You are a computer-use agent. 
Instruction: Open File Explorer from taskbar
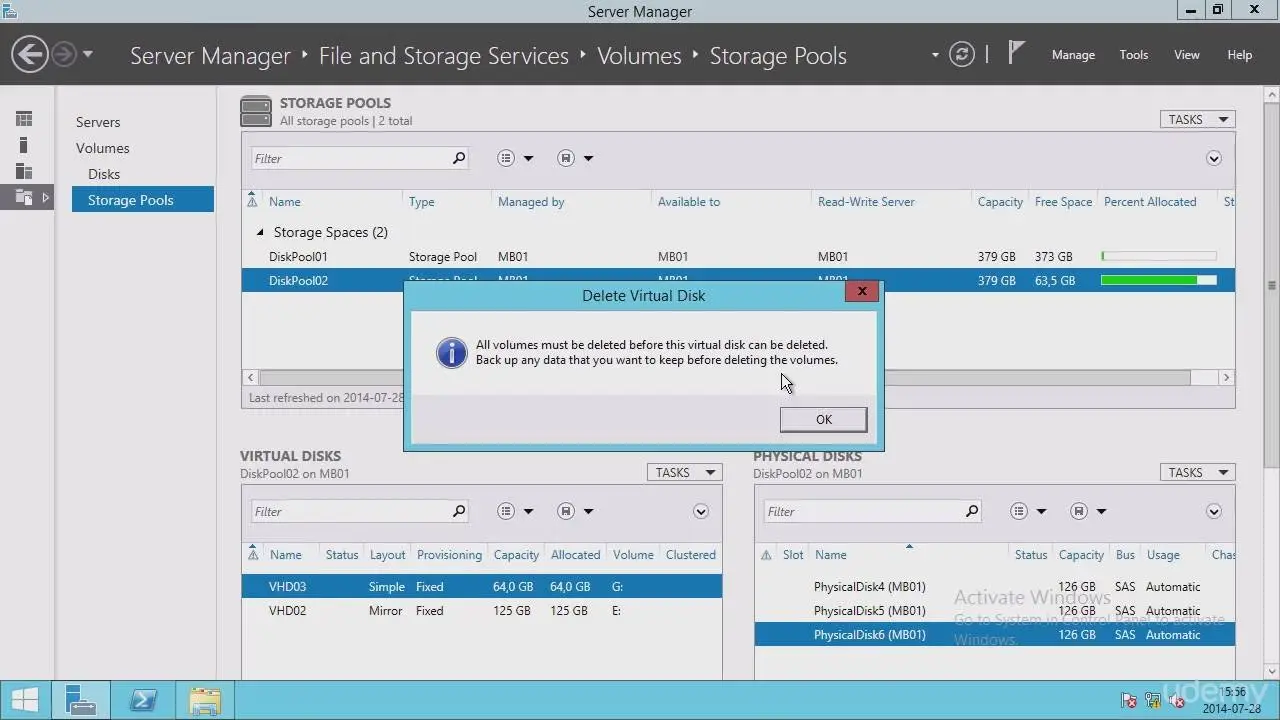point(205,700)
